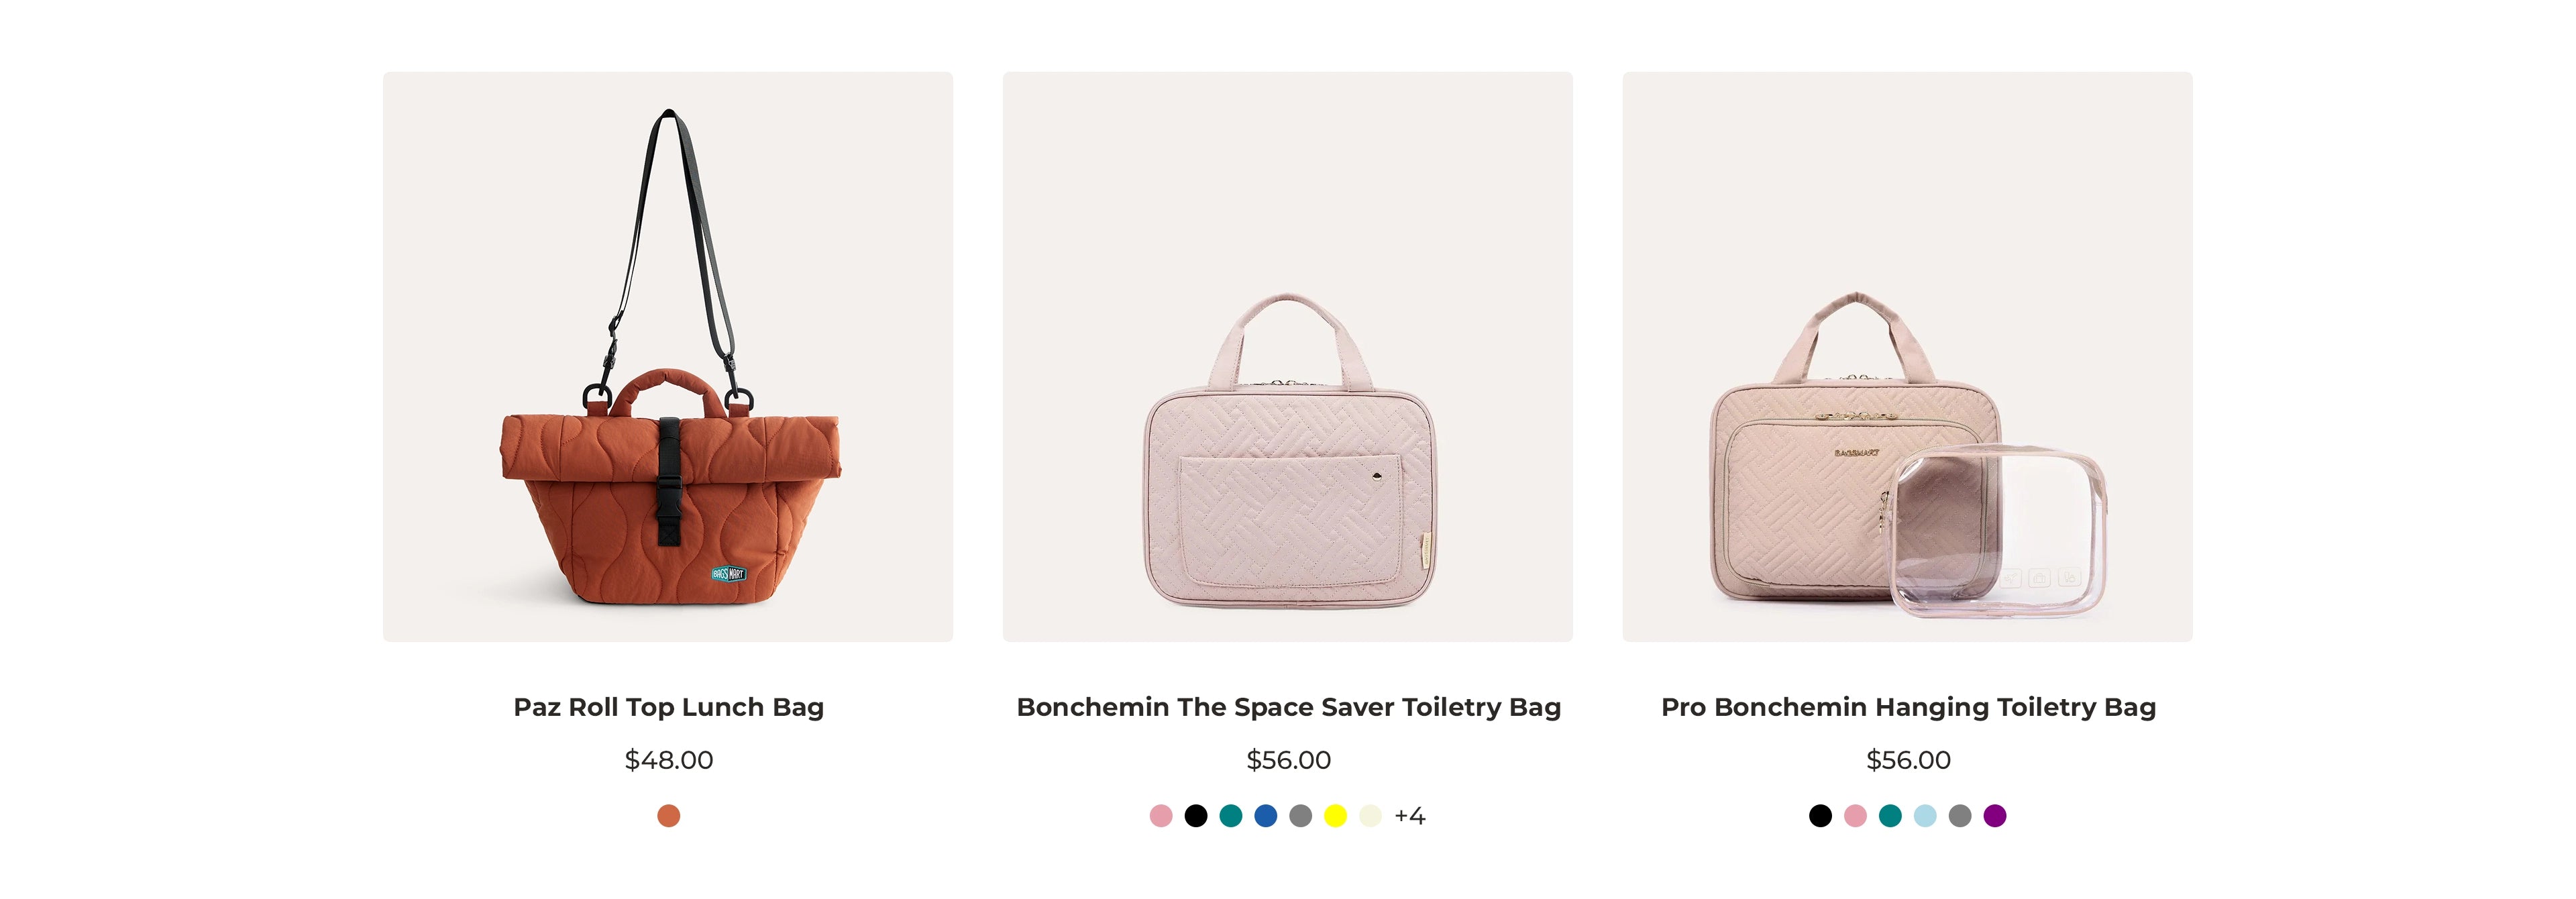Open the Paz Roll Top Lunch Bag image
2576x899 pixels.
click(x=667, y=357)
